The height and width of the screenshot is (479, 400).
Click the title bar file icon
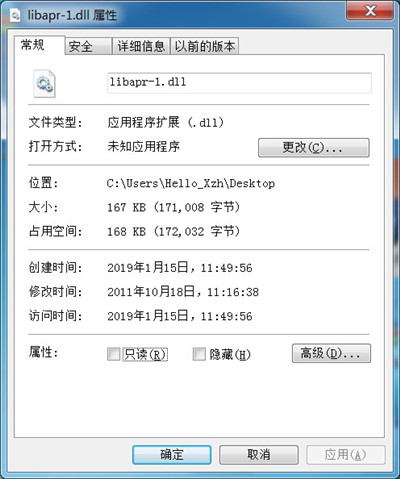pos(15,16)
